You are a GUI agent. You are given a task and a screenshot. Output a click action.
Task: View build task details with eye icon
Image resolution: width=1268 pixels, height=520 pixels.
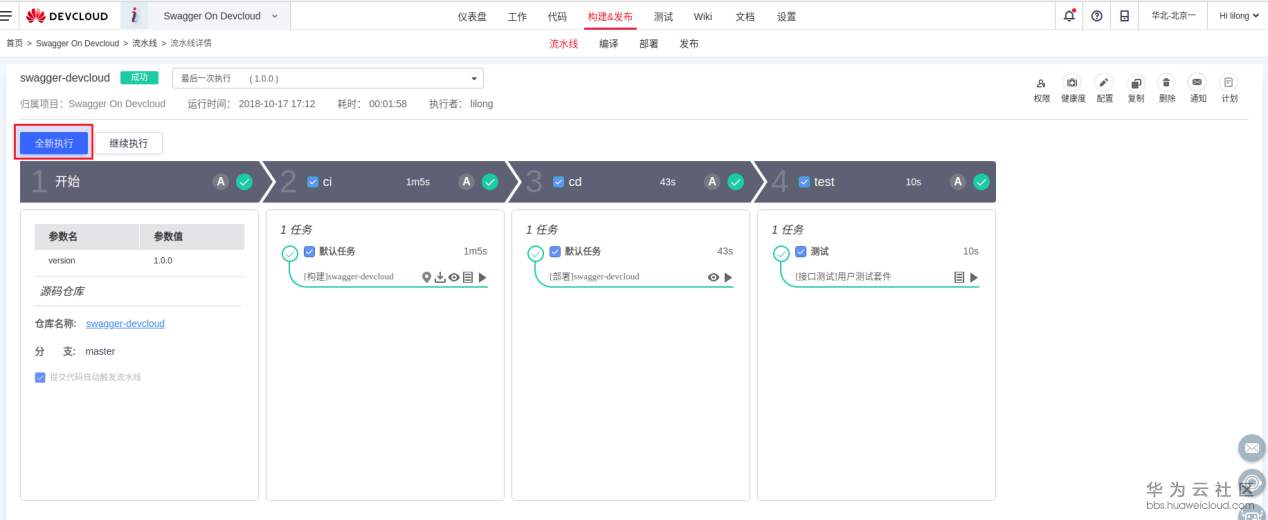pos(454,277)
